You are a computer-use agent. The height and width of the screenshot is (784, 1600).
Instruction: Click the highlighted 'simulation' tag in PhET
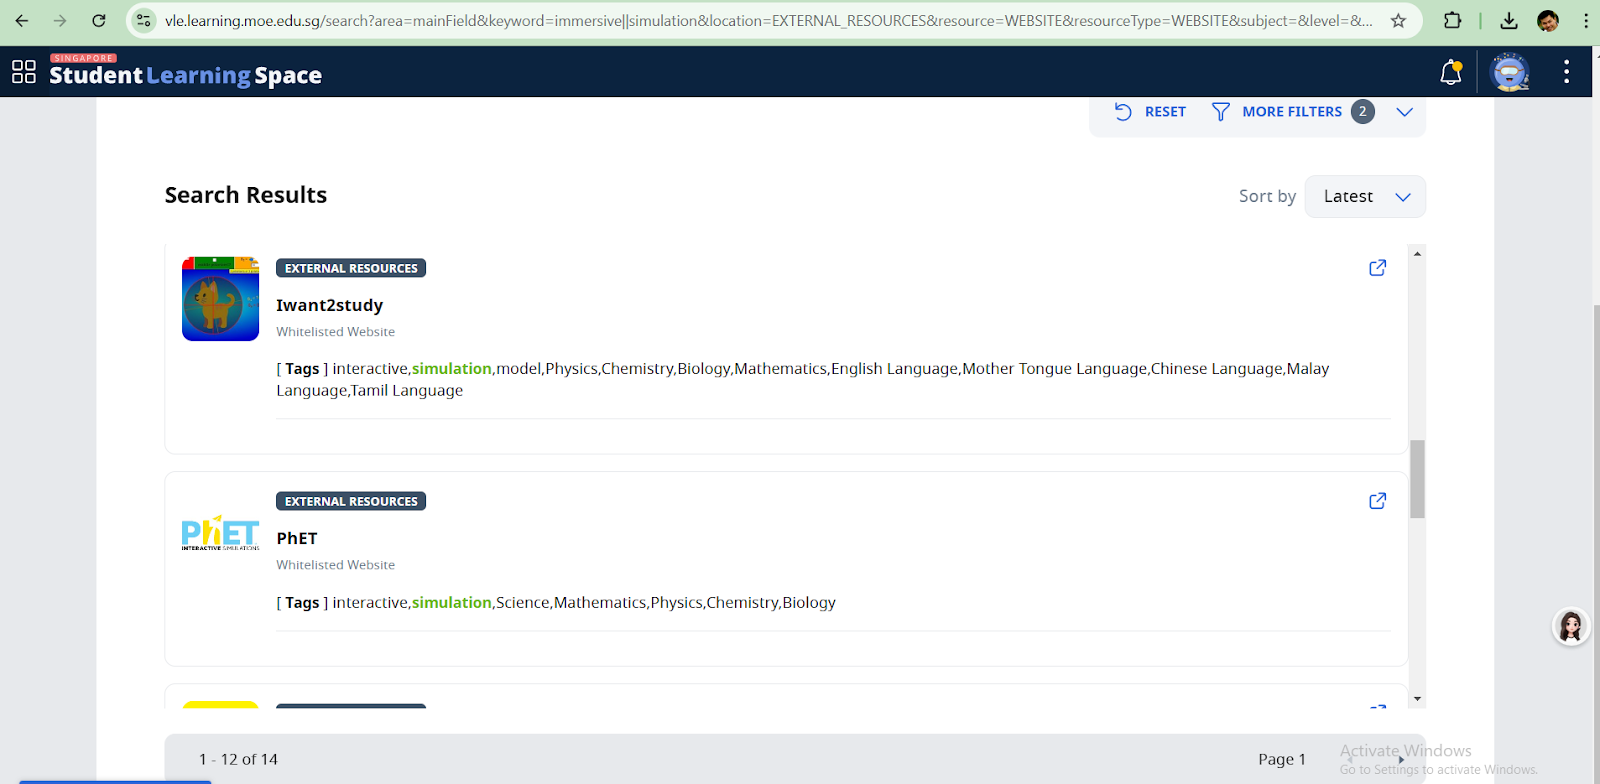pos(452,603)
